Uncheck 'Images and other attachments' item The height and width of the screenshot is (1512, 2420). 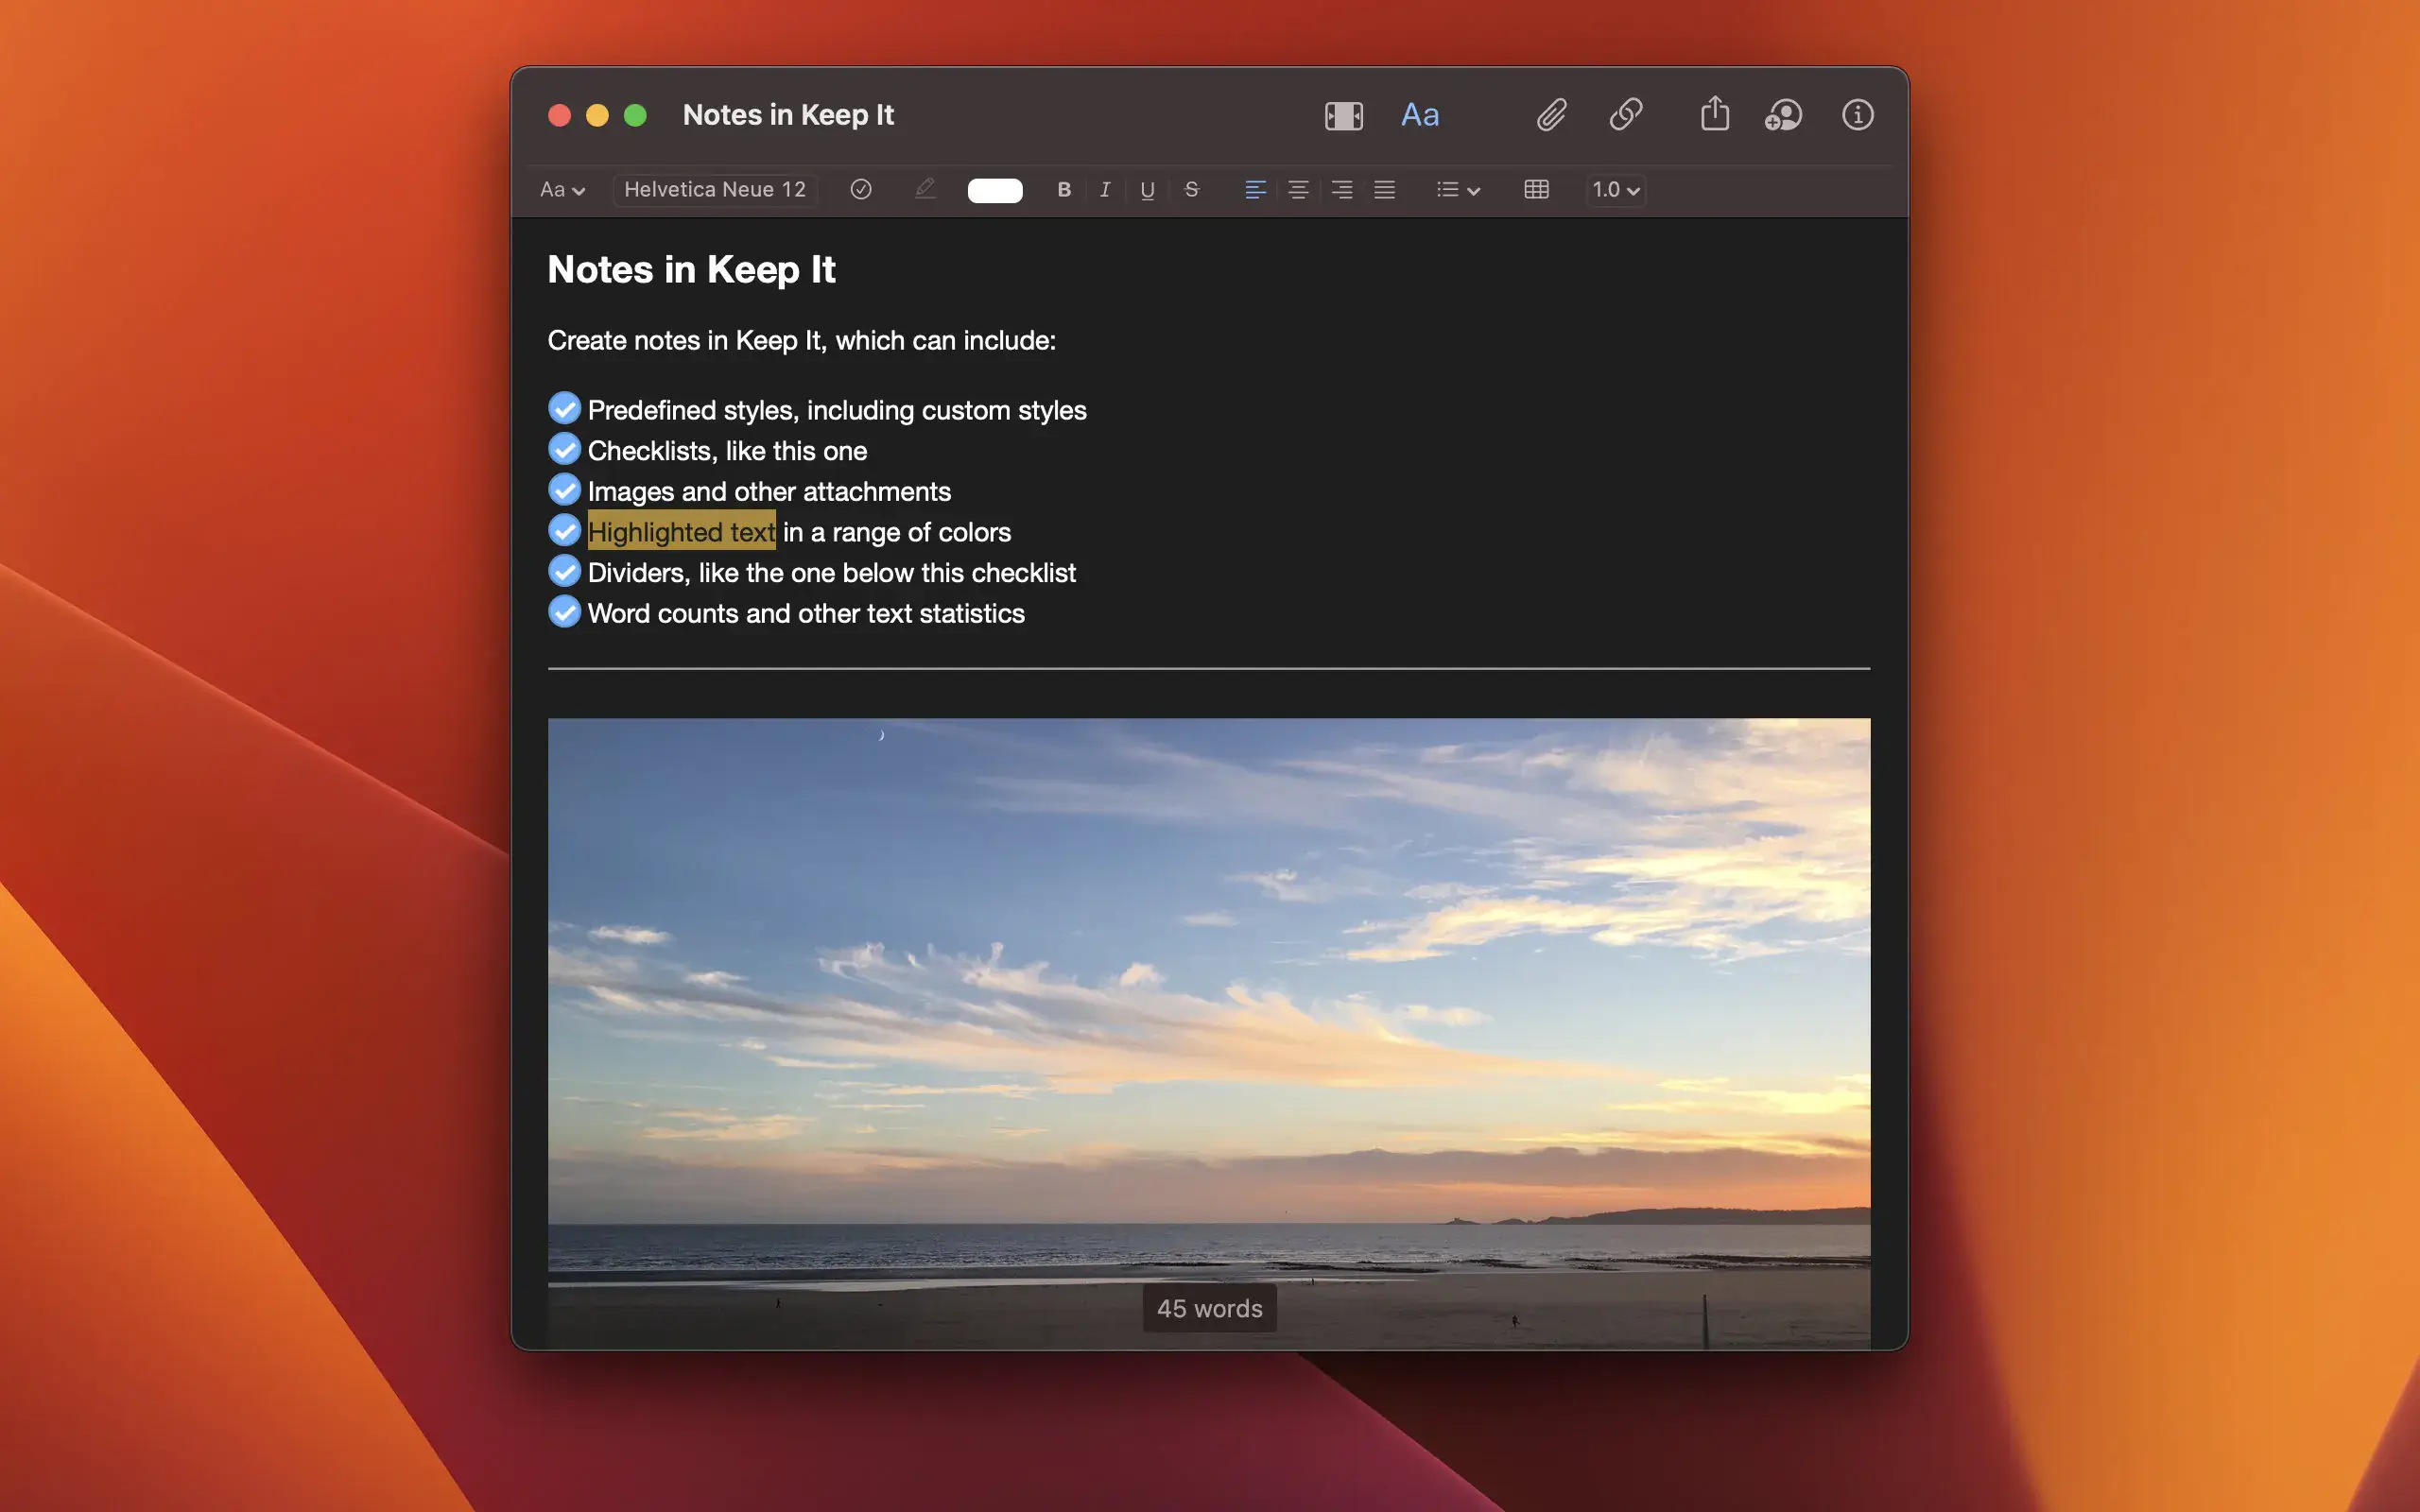tap(565, 490)
